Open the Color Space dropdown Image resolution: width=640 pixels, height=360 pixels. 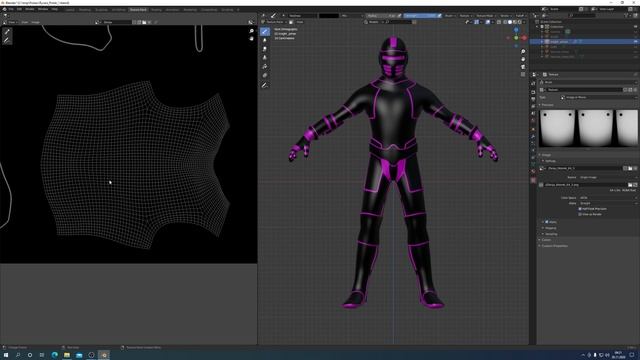click(608, 198)
